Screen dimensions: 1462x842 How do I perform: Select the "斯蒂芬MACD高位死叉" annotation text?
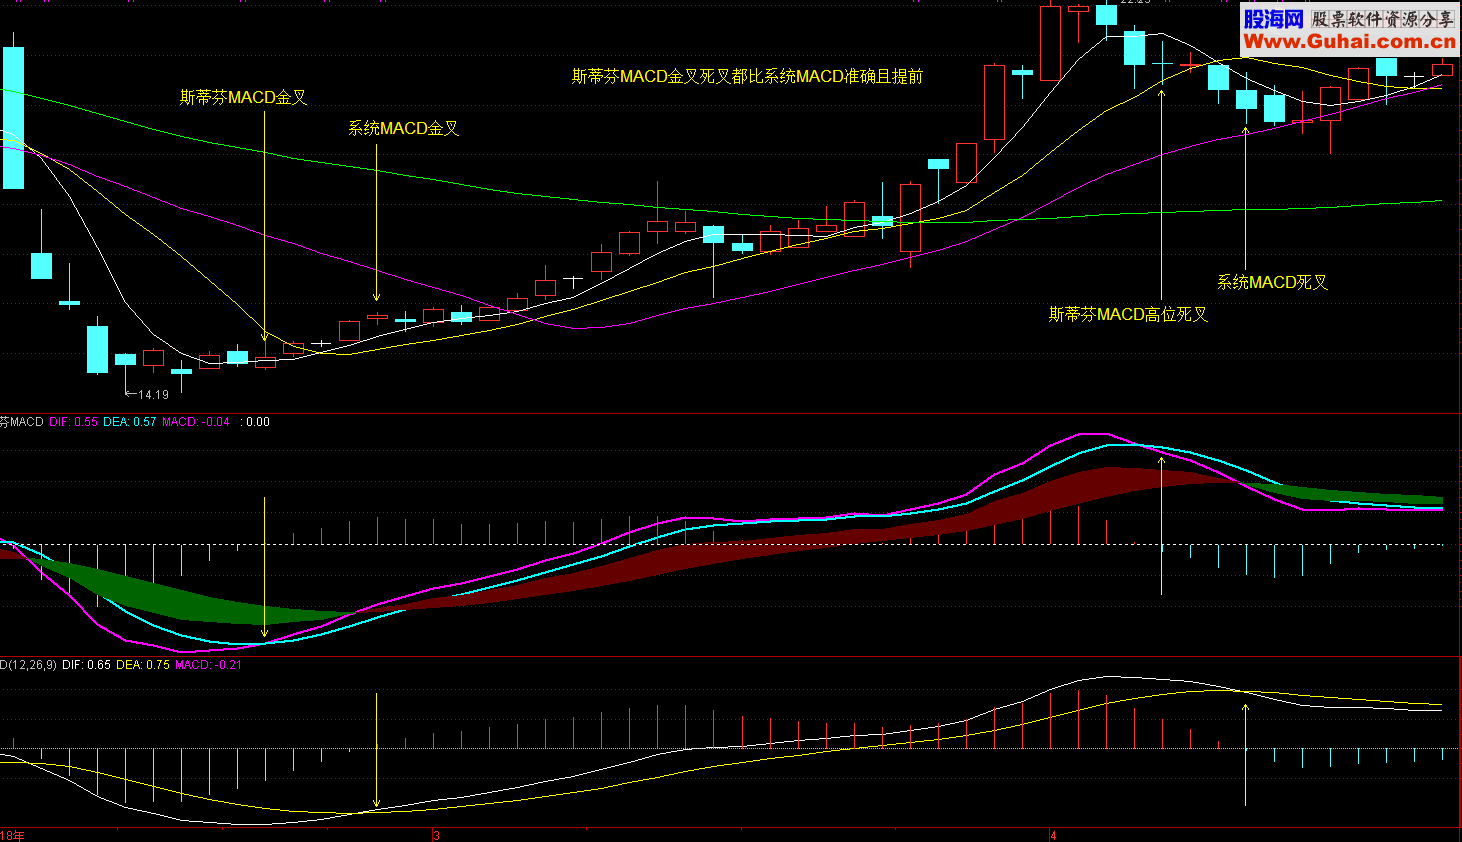pyautogui.click(x=1128, y=314)
